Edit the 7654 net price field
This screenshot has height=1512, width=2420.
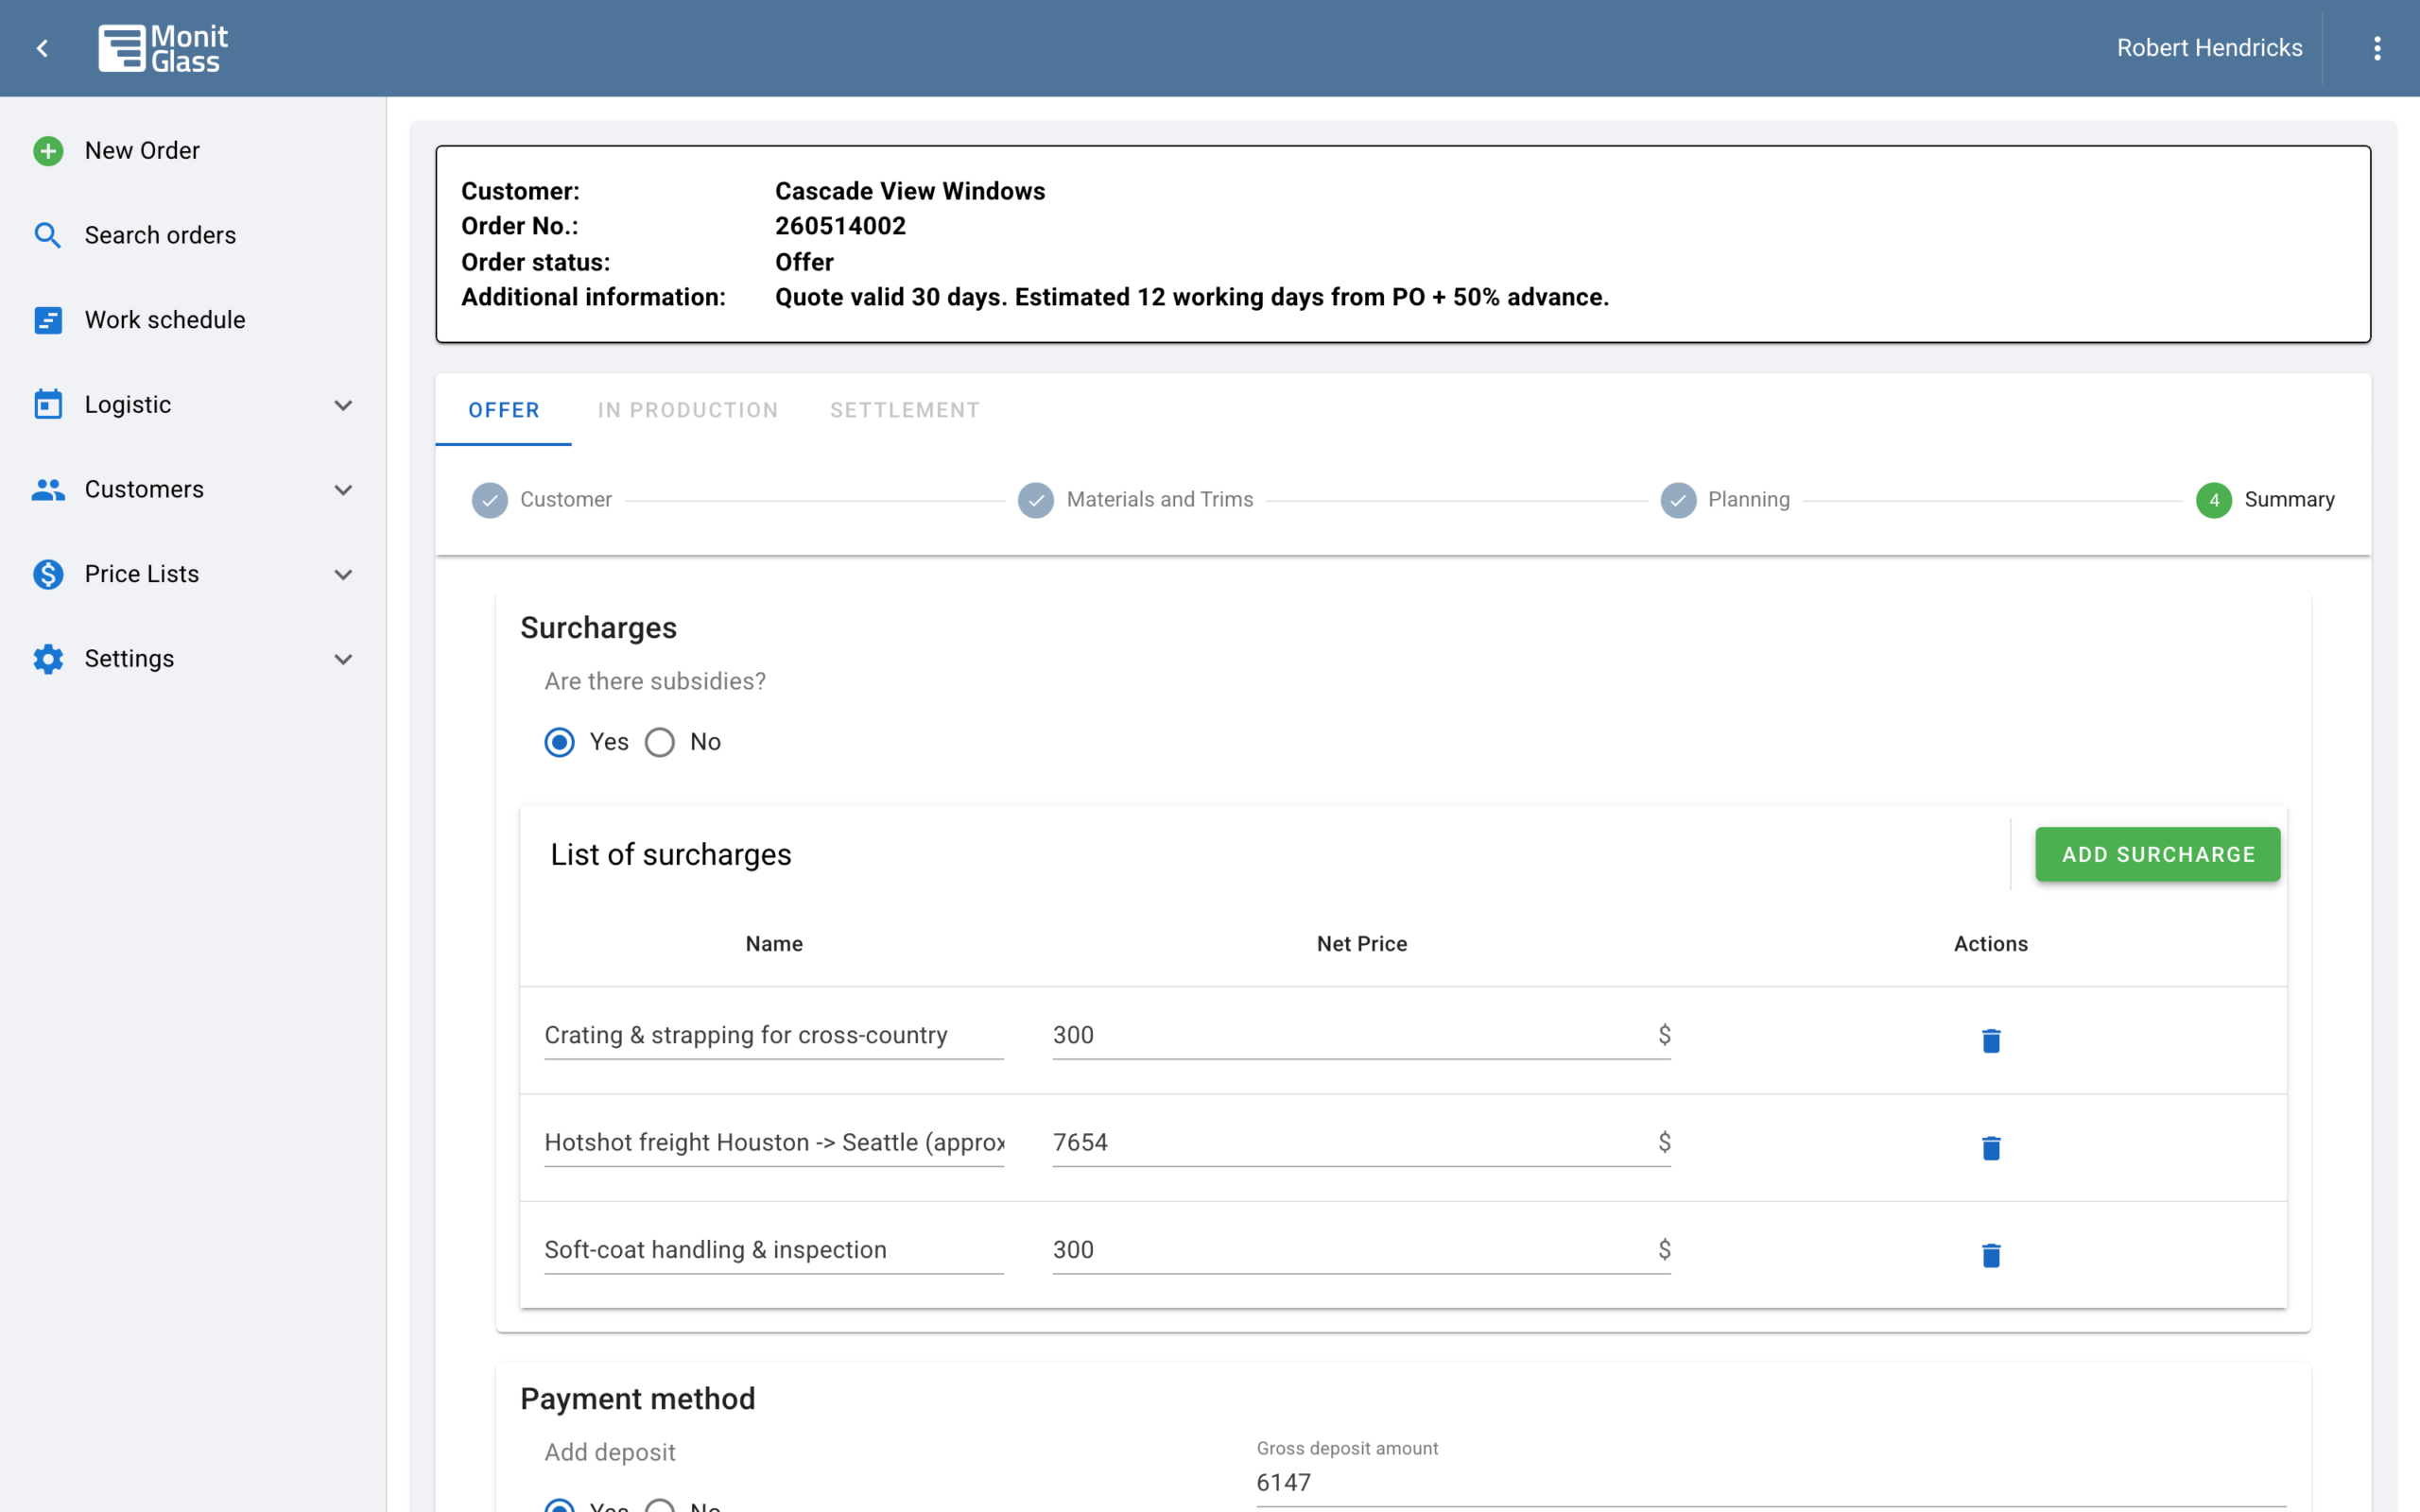(x=1361, y=1143)
